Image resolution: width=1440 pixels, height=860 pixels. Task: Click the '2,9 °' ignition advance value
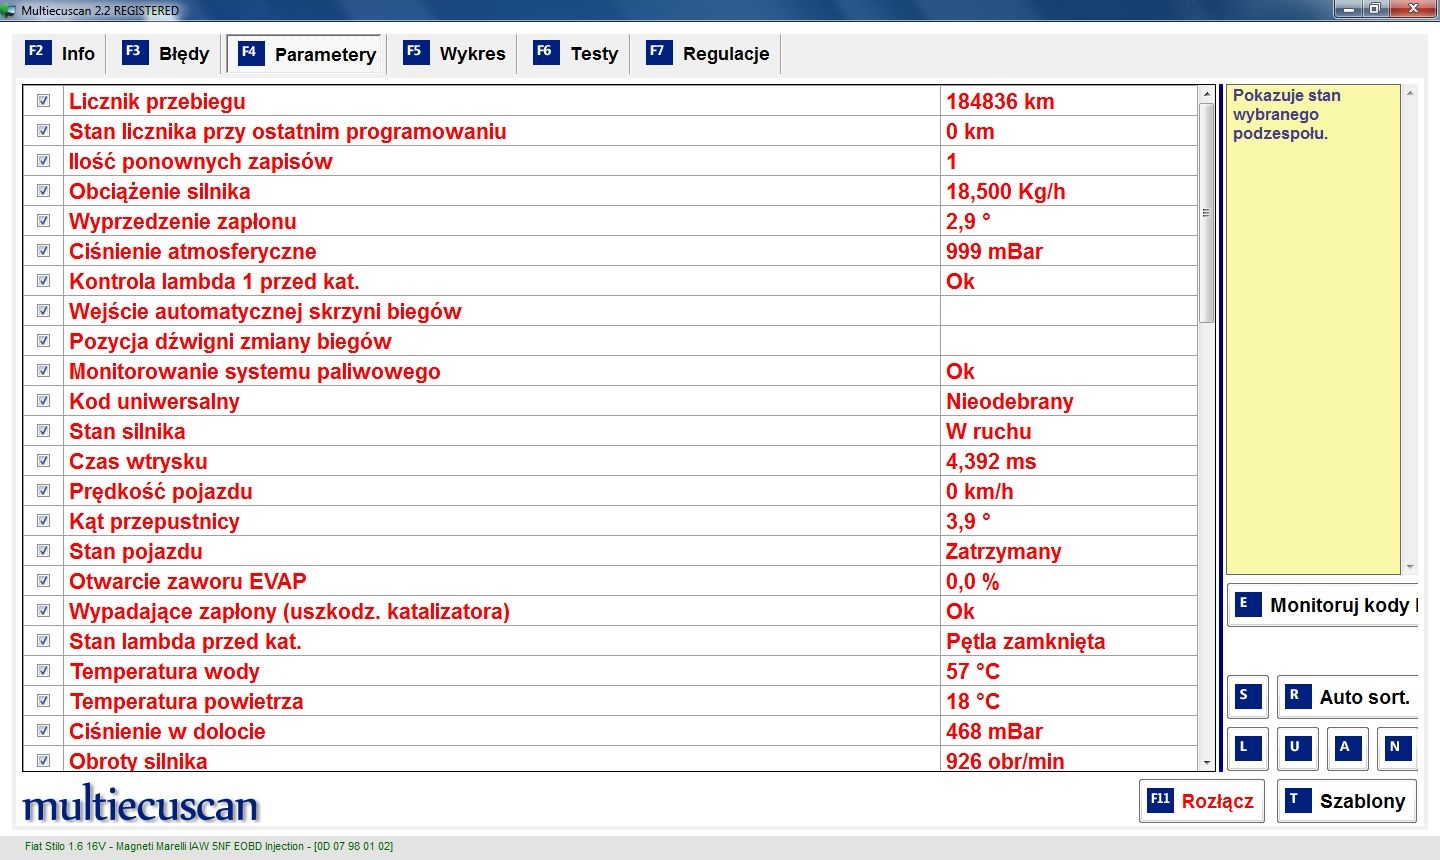(x=968, y=221)
